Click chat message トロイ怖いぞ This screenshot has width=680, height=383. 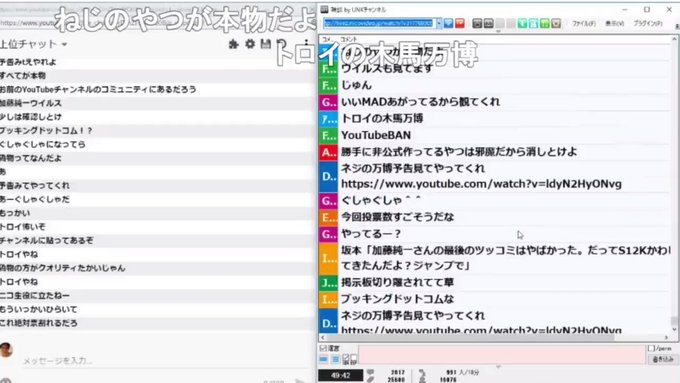[23, 227]
